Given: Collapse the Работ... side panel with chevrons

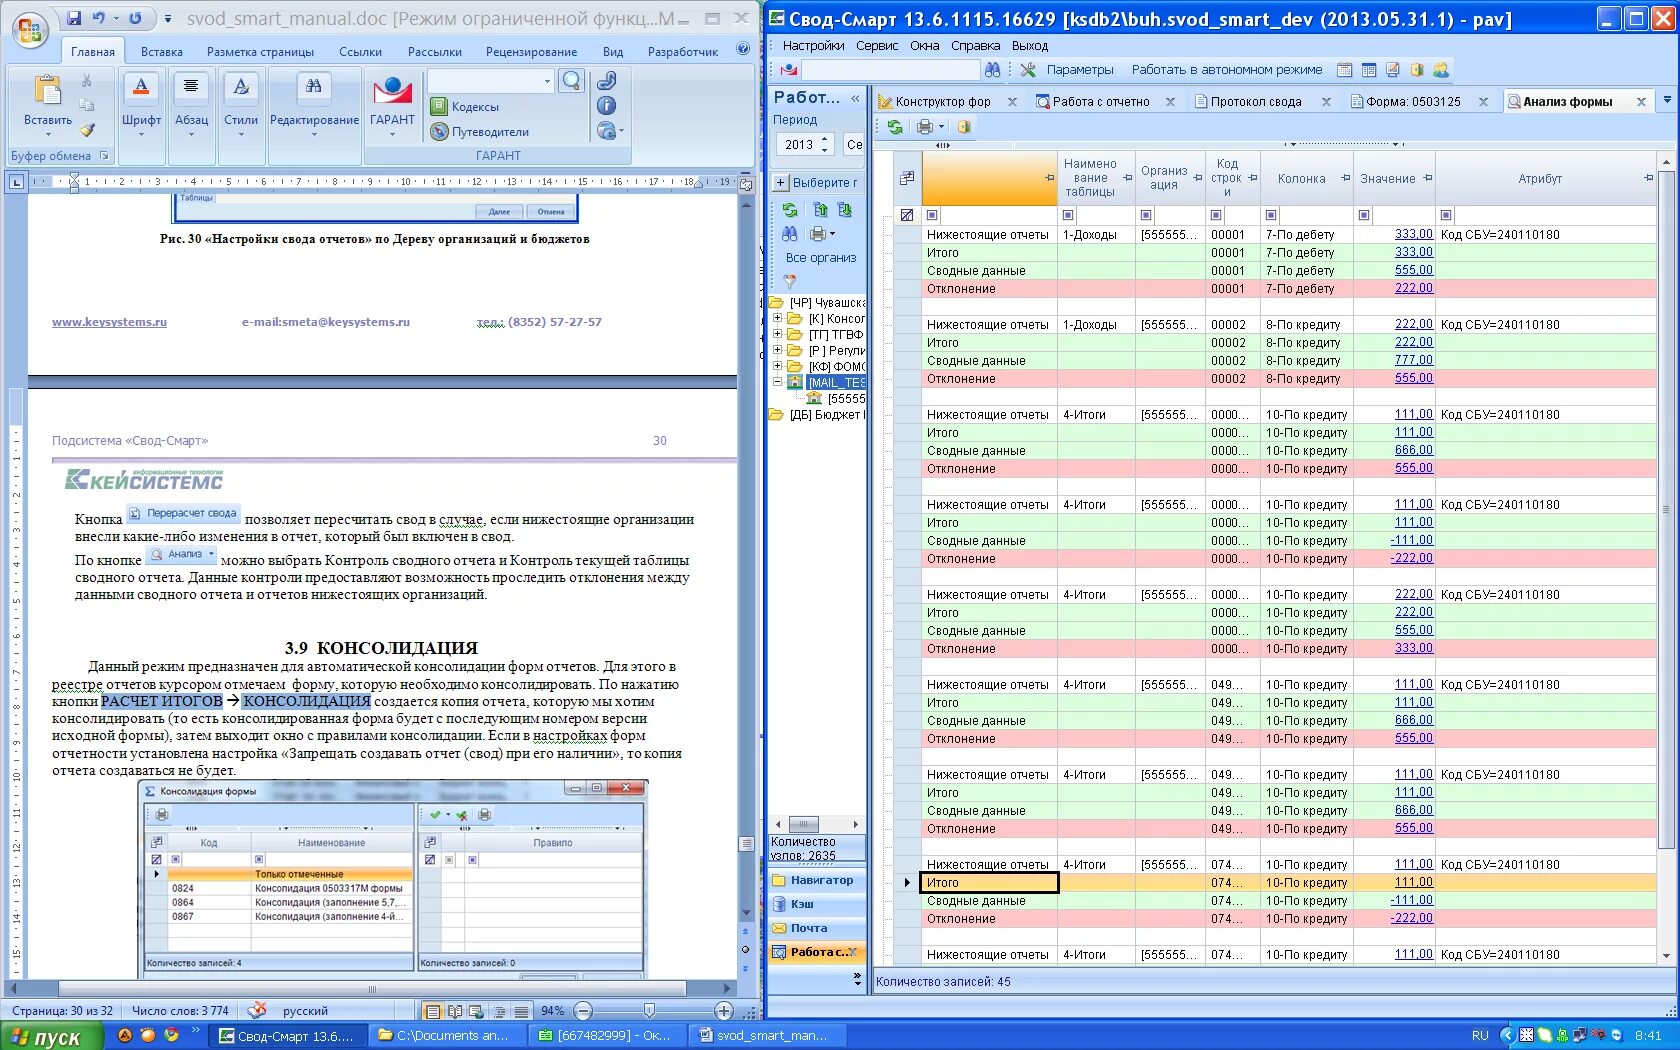Looking at the screenshot, I should click(x=855, y=98).
